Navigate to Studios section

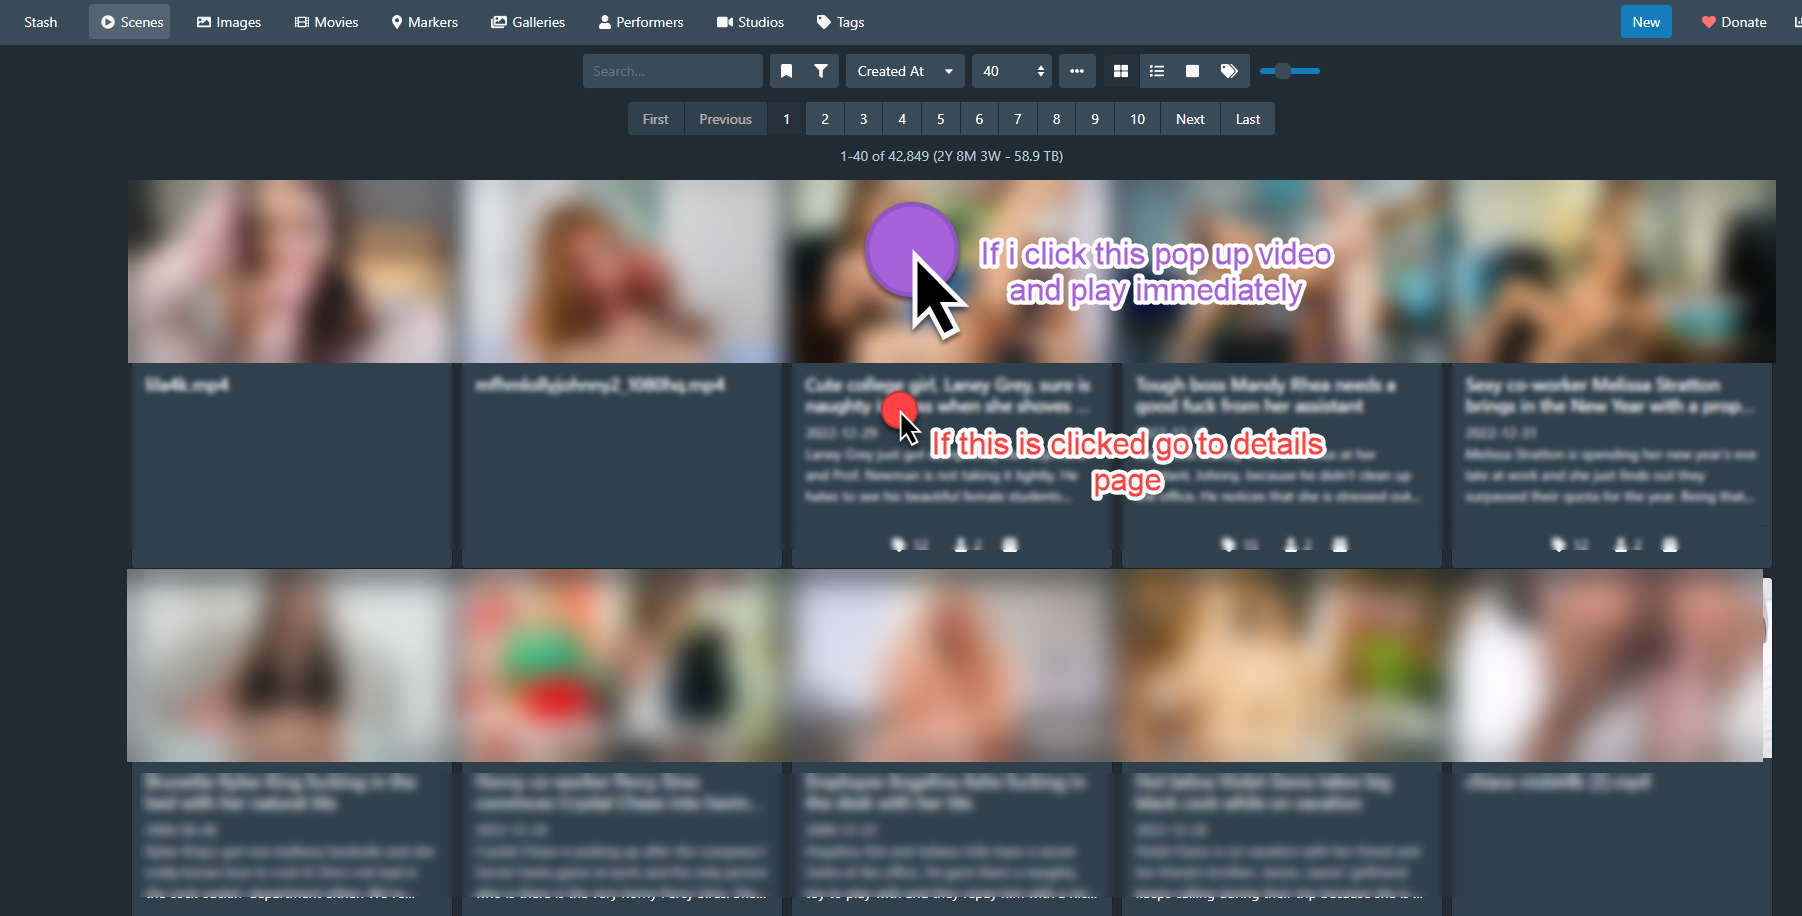[750, 22]
